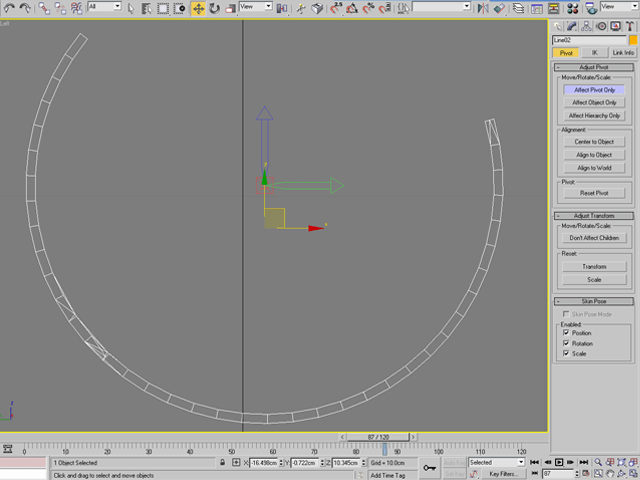Collapse the Adjust Pivot rollout
The width and height of the screenshot is (640, 480).
594,67
